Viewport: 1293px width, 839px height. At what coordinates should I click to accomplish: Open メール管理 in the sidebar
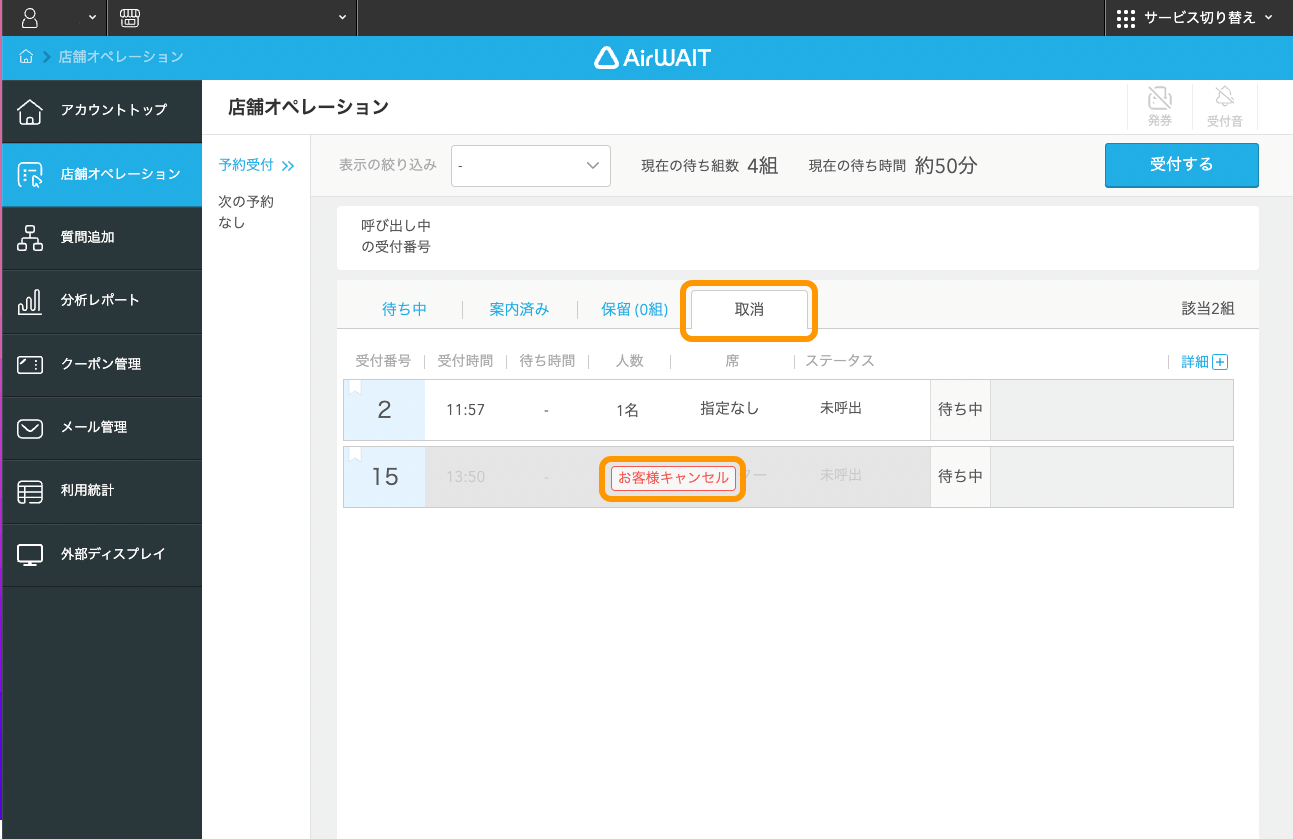click(99, 428)
